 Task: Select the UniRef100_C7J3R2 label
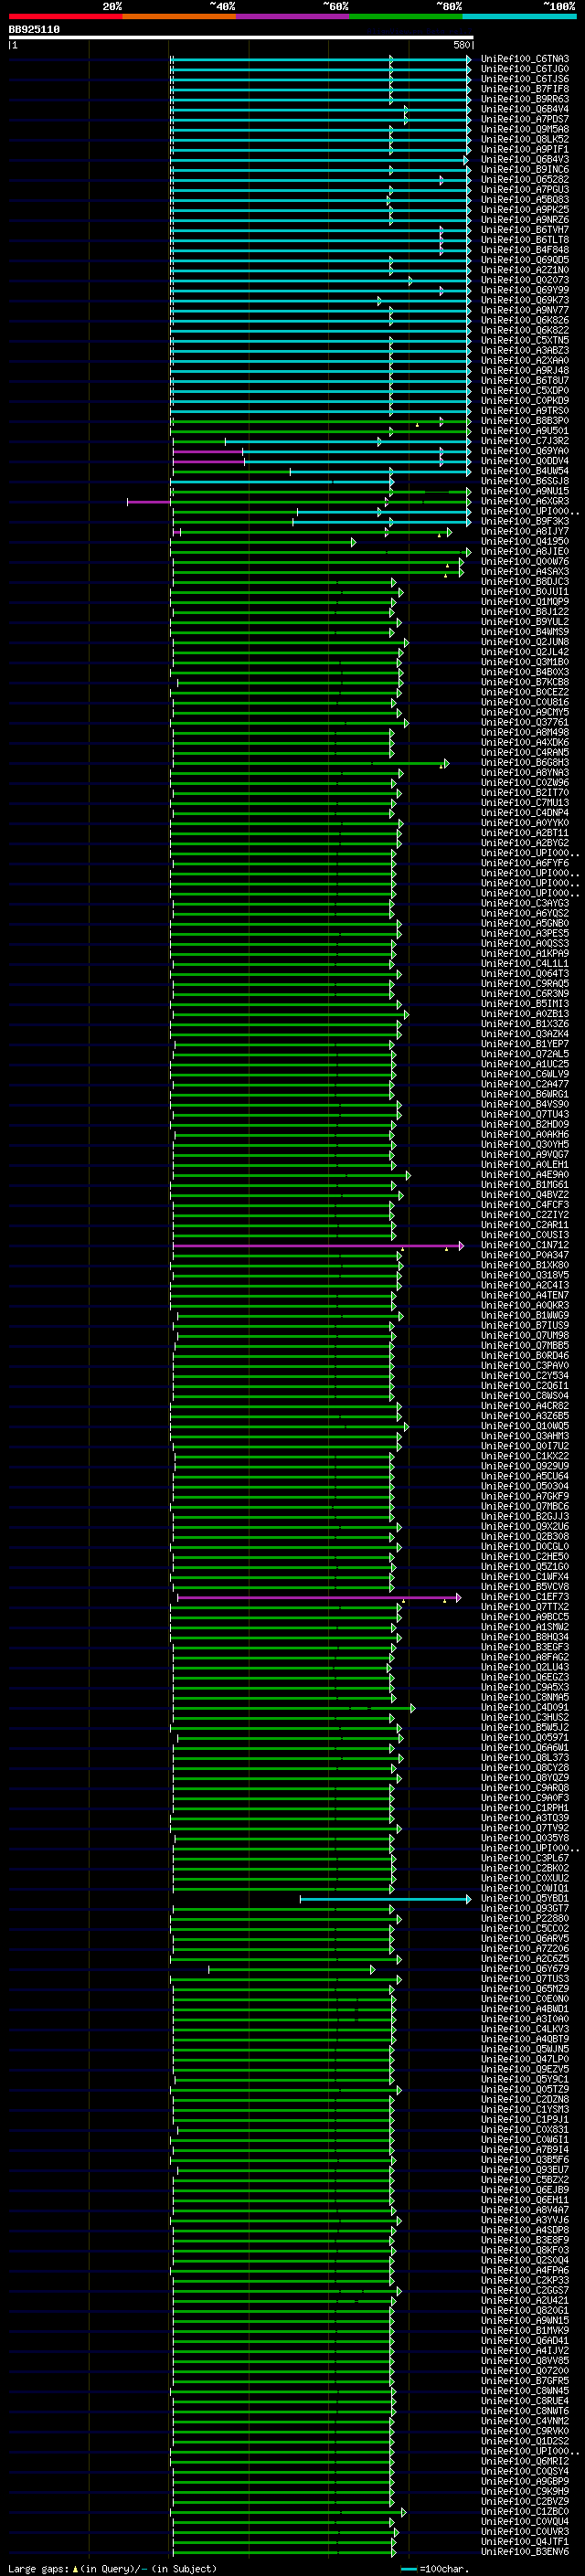525,441
